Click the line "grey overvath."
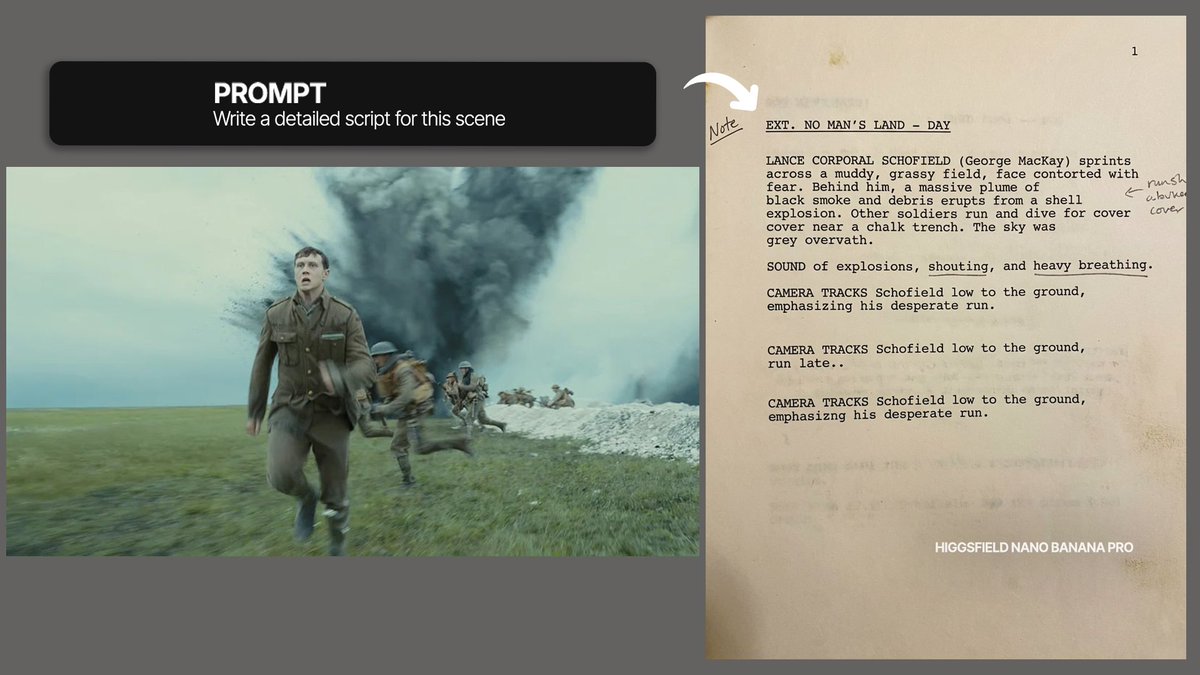 pos(820,240)
